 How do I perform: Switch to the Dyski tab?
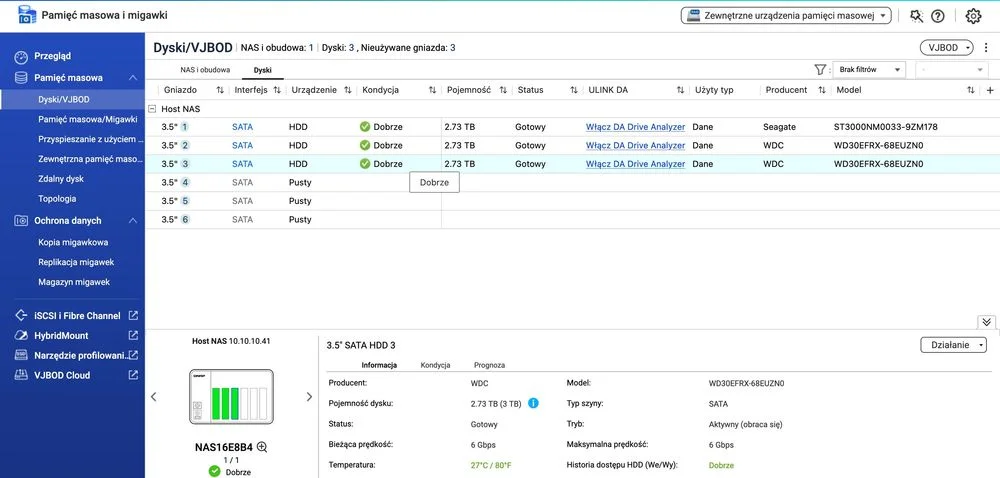(263, 70)
